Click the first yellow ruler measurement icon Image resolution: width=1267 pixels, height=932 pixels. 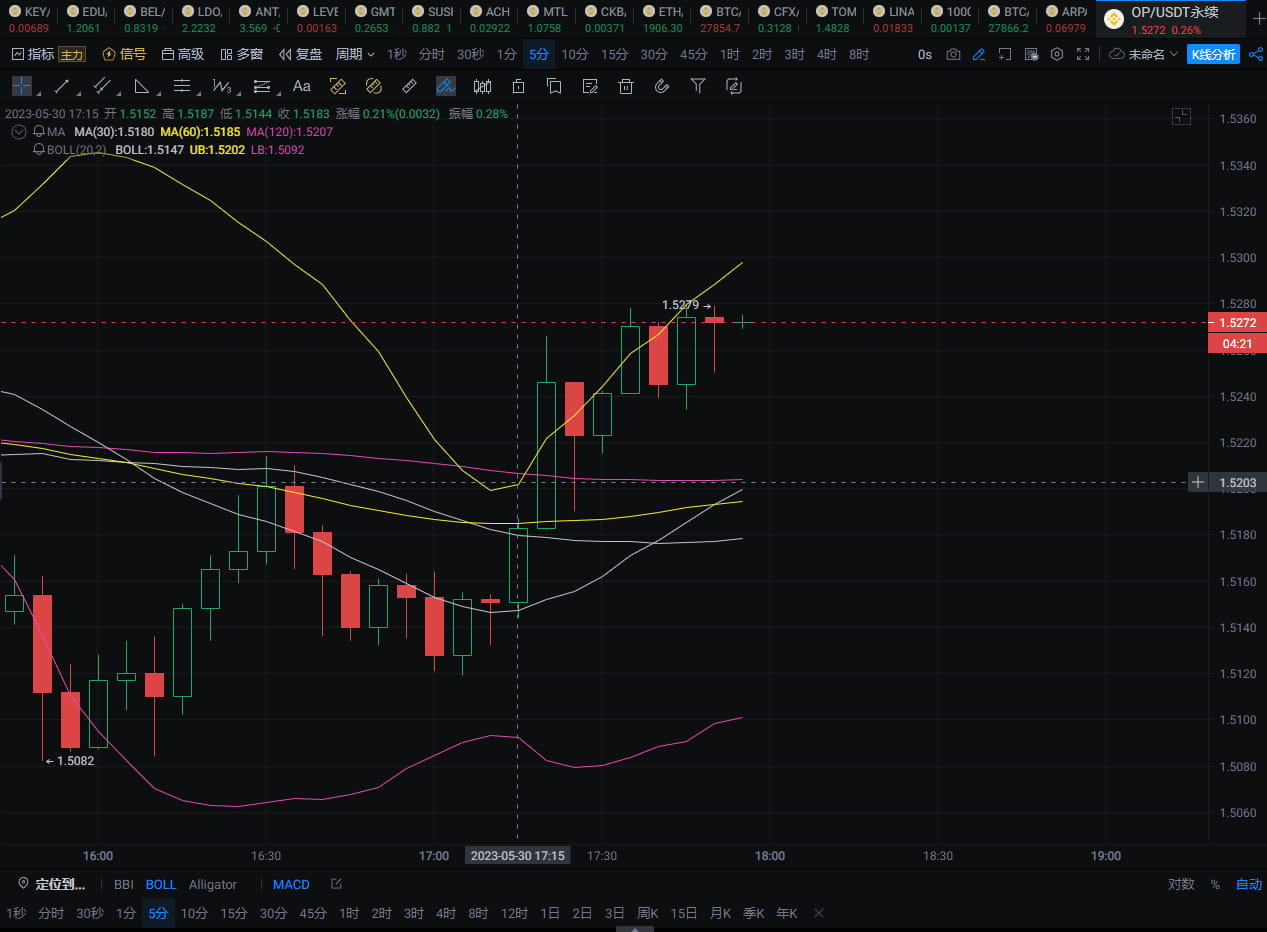pyautogui.click(x=337, y=86)
